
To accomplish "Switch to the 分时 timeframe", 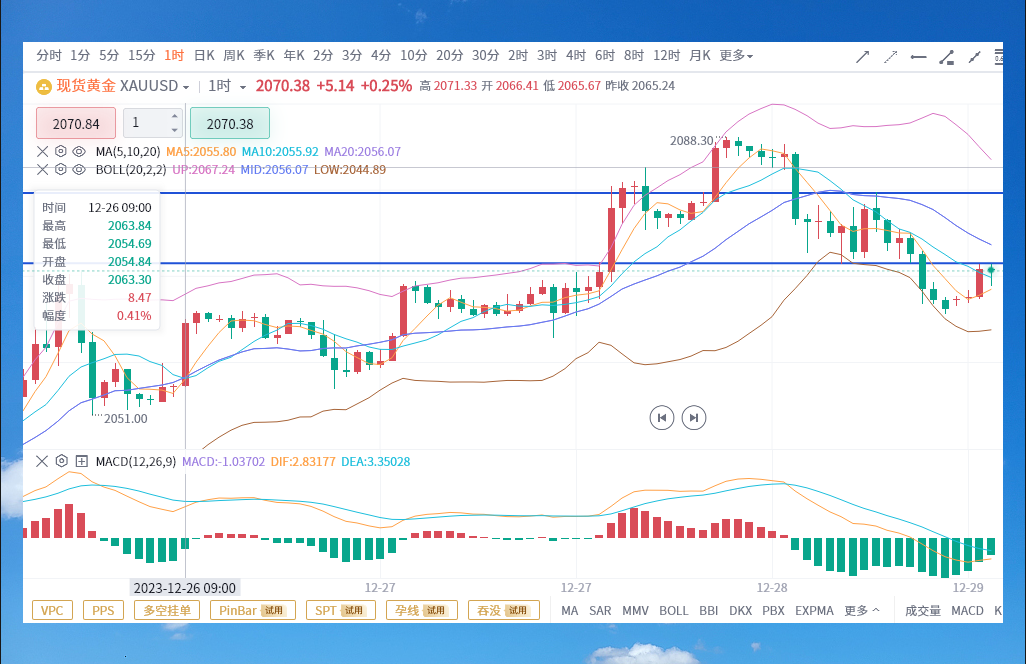I will 49,56.
